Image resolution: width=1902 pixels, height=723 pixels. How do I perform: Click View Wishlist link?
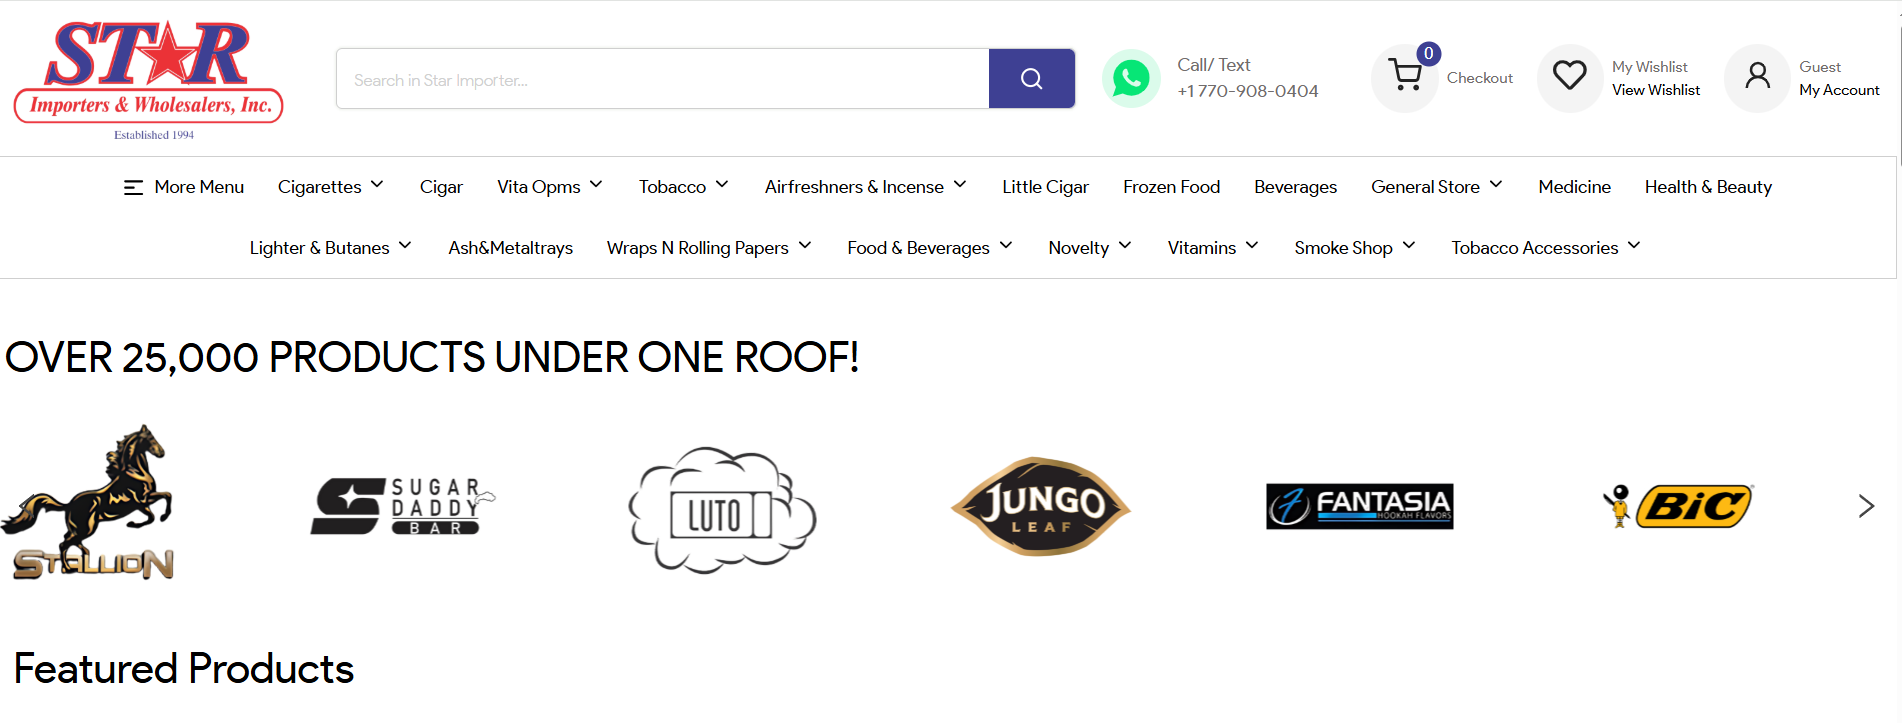click(1655, 90)
